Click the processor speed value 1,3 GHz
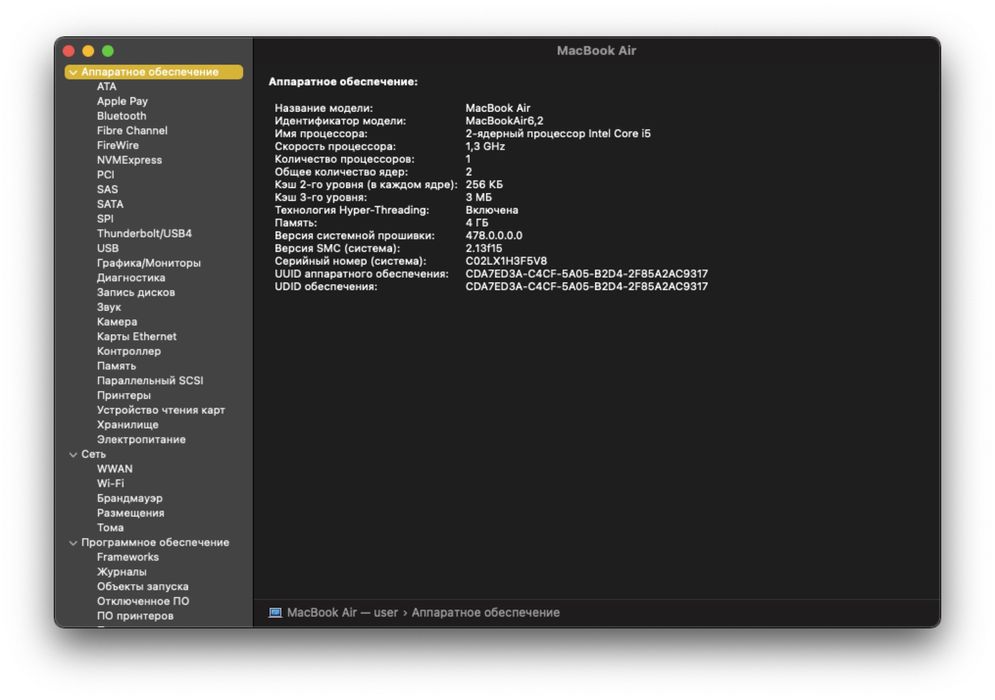995x700 pixels. point(485,146)
